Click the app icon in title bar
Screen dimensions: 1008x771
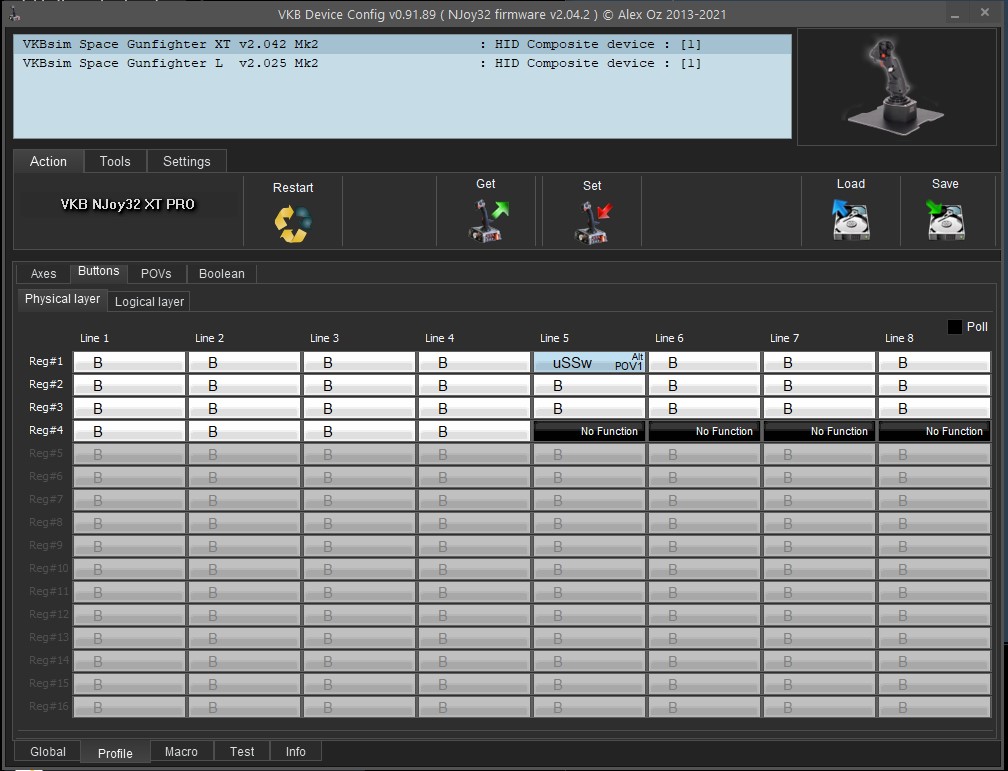tap(14, 14)
